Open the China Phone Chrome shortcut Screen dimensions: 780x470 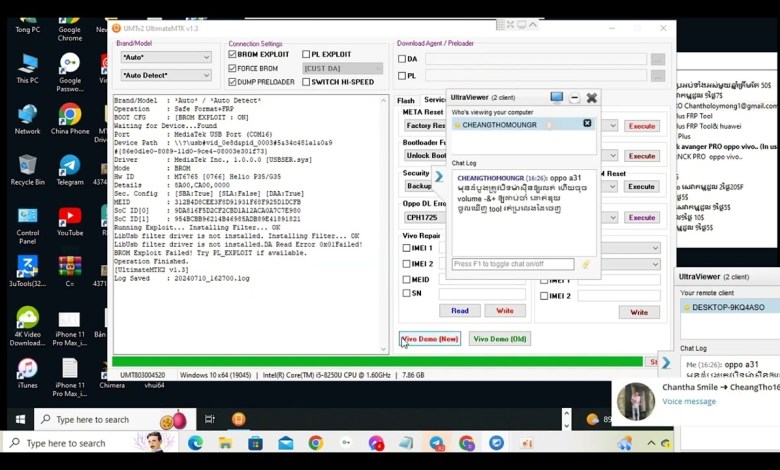[69, 116]
